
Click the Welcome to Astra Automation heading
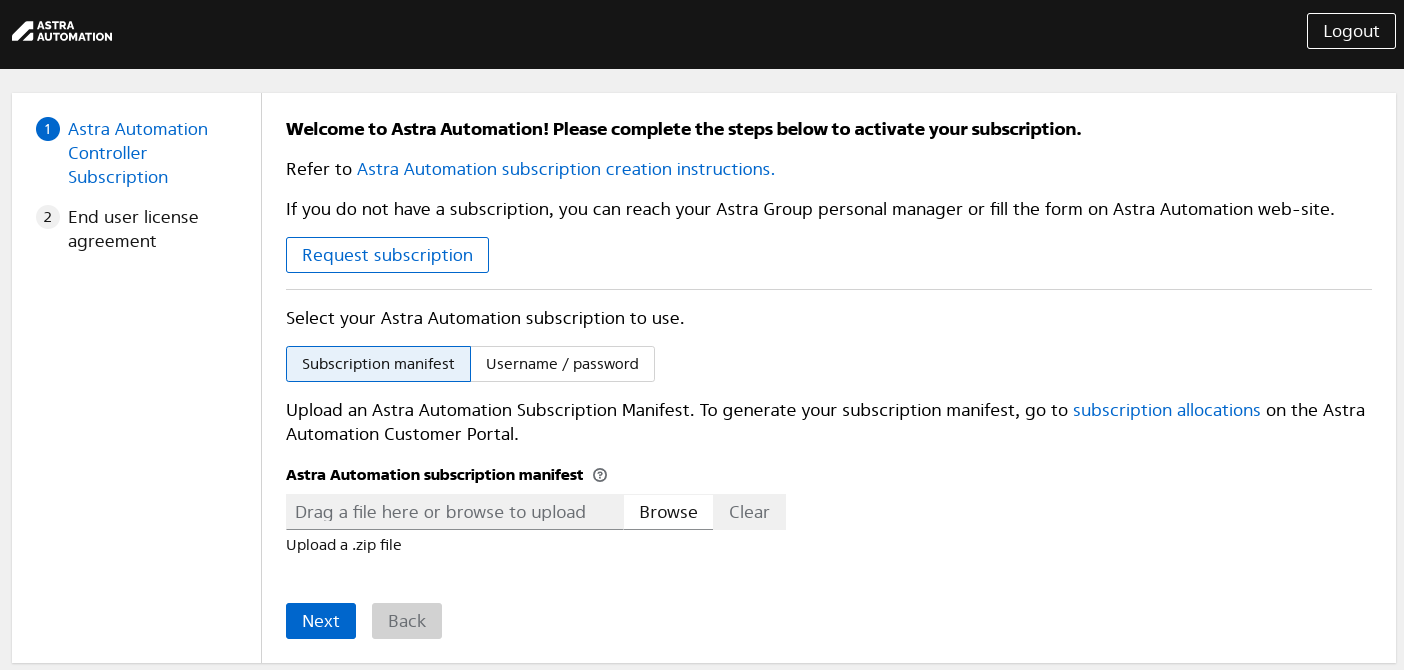(x=683, y=129)
